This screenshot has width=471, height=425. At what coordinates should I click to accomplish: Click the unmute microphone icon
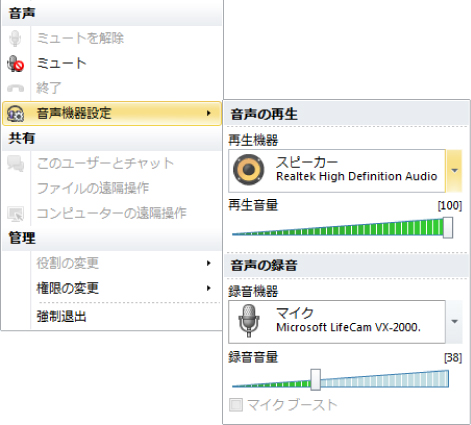[15, 38]
